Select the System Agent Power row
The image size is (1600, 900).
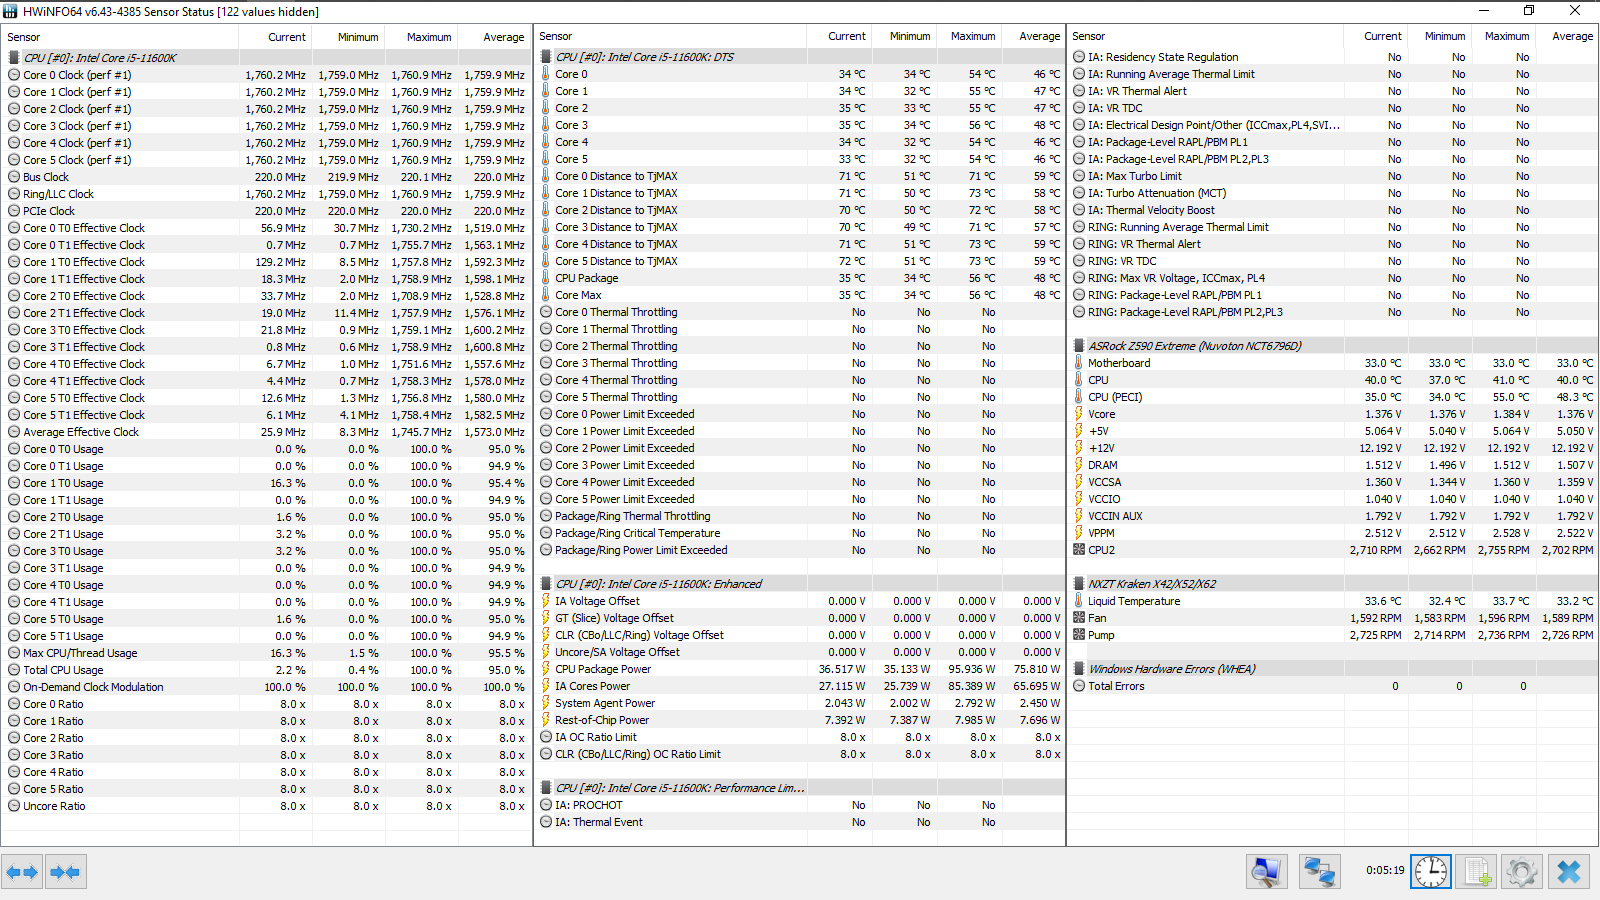coord(799,703)
